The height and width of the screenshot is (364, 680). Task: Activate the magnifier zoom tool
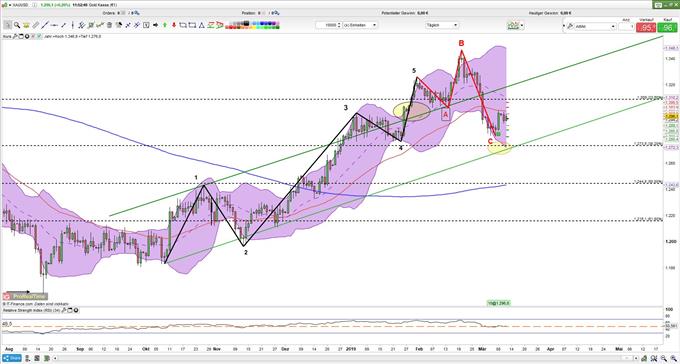17,25
